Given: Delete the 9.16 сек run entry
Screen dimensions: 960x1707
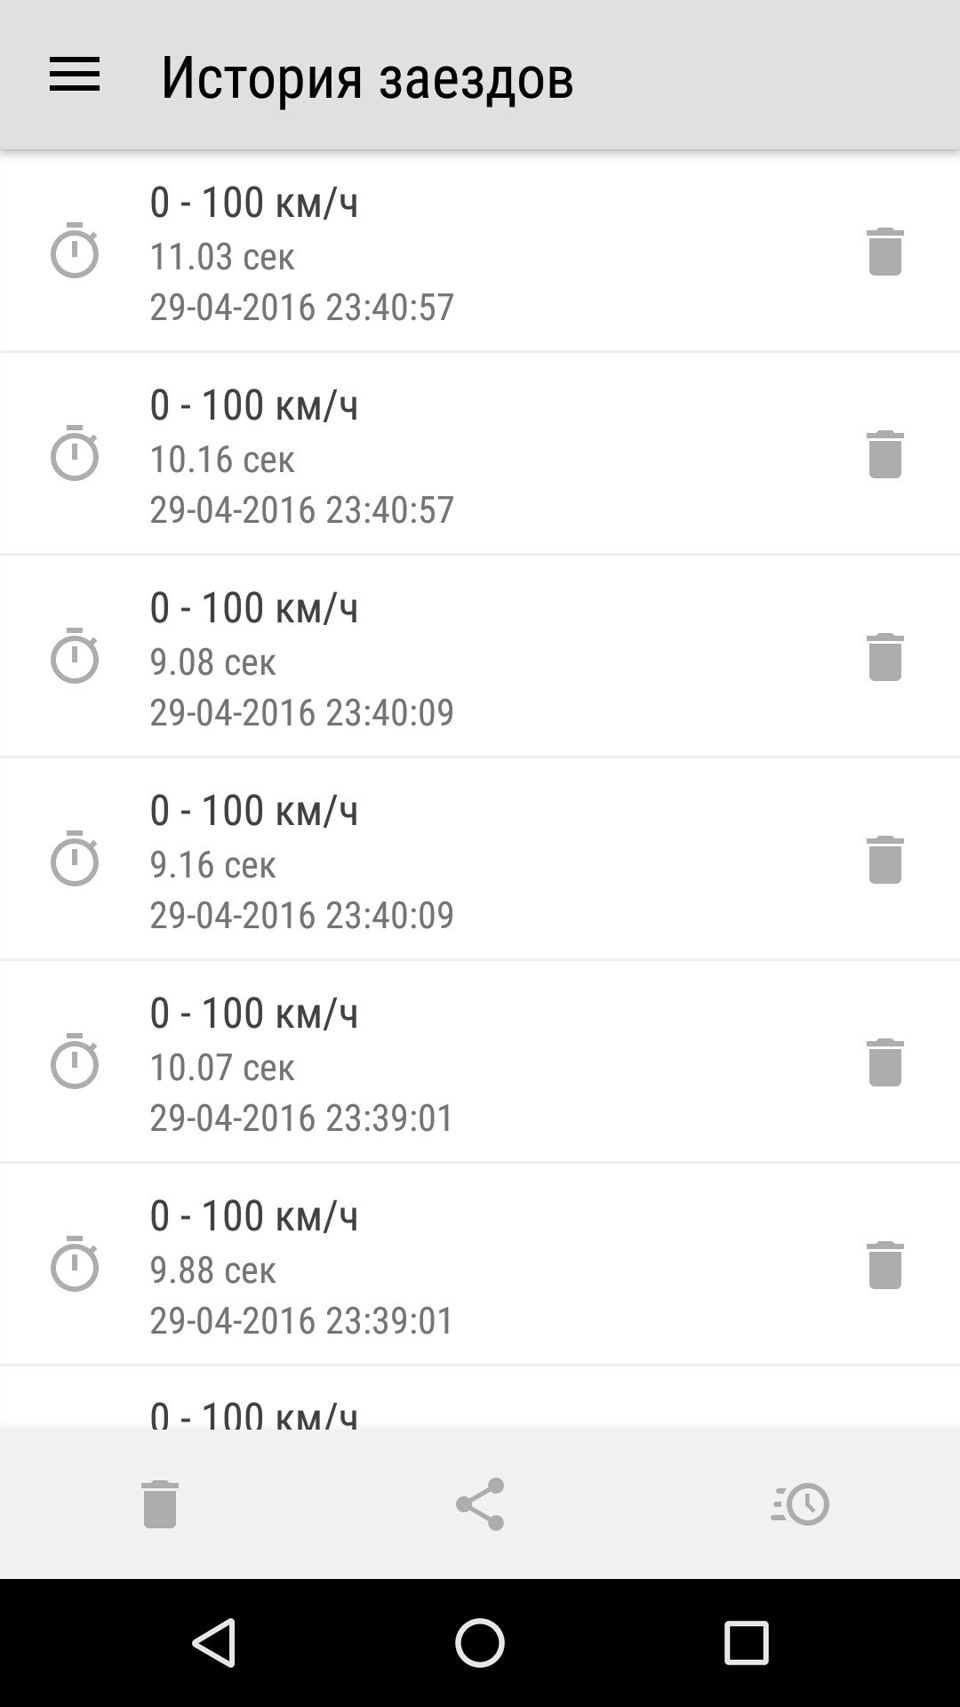Looking at the screenshot, I should point(884,859).
